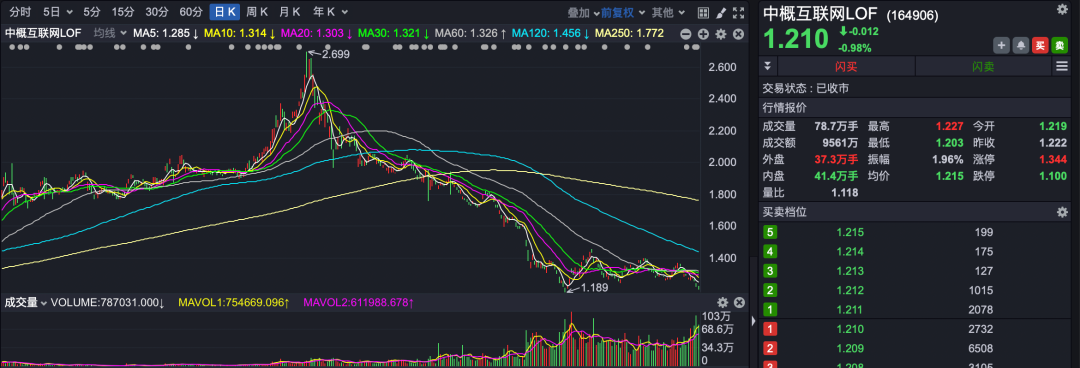Click sell level 4 badge
The width and height of the screenshot is (1080, 368).
tap(771, 252)
